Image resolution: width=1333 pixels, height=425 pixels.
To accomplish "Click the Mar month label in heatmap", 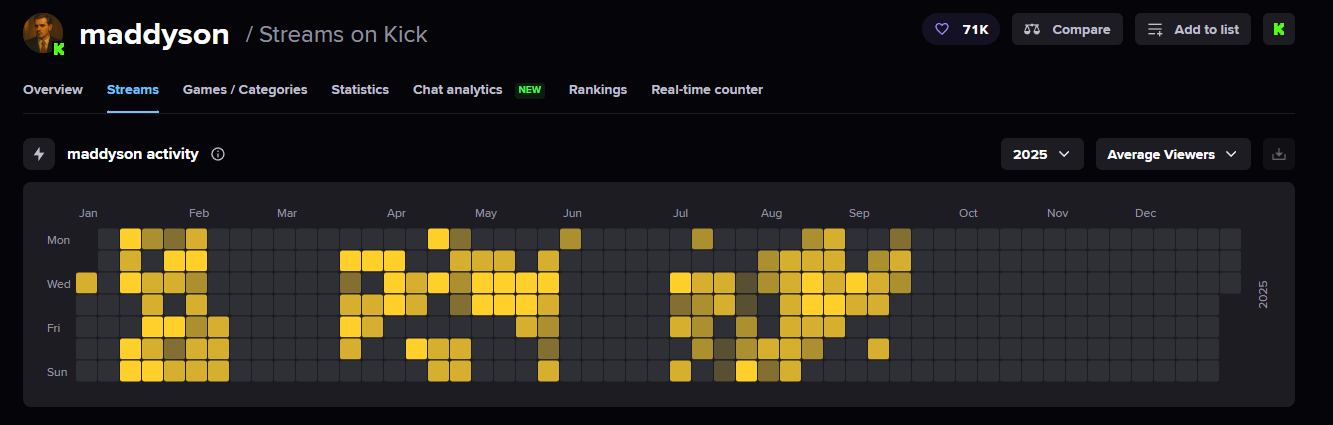I will click(x=287, y=213).
